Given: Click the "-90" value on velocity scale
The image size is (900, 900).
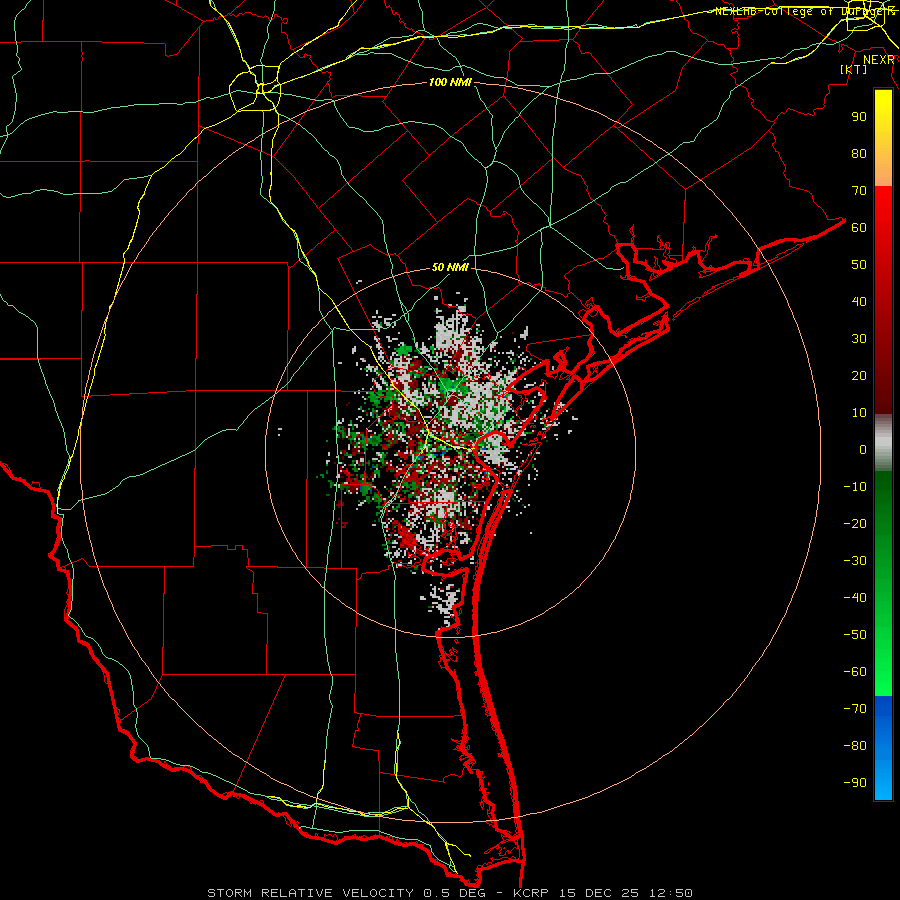Looking at the screenshot, I should pos(855,783).
